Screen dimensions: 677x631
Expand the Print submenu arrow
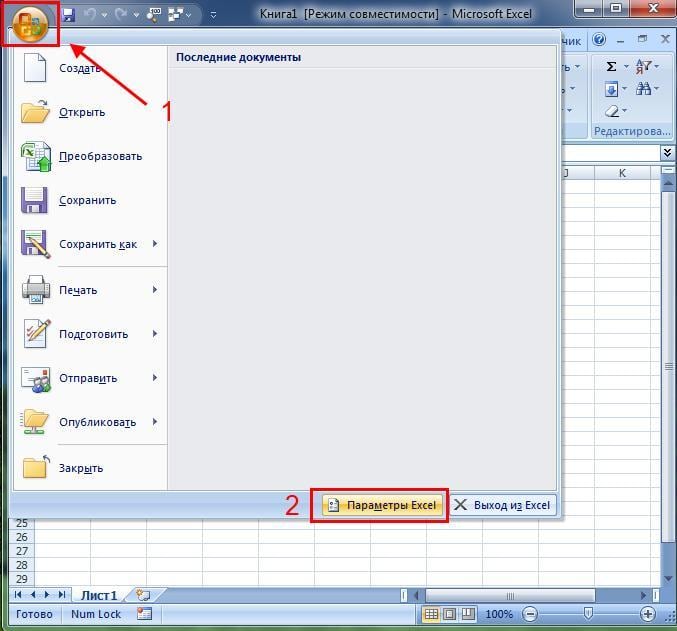click(x=155, y=290)
